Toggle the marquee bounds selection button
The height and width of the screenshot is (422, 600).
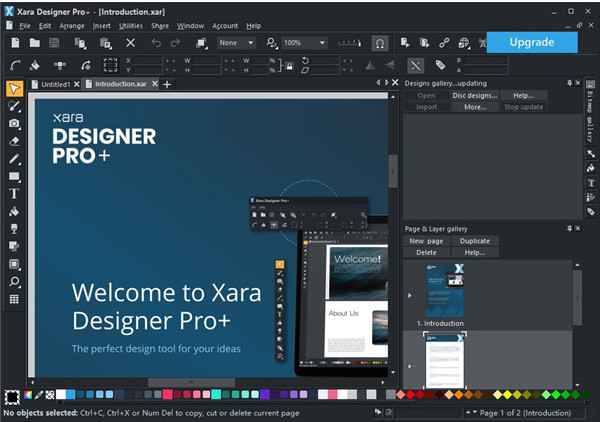[x=111, y=65]
